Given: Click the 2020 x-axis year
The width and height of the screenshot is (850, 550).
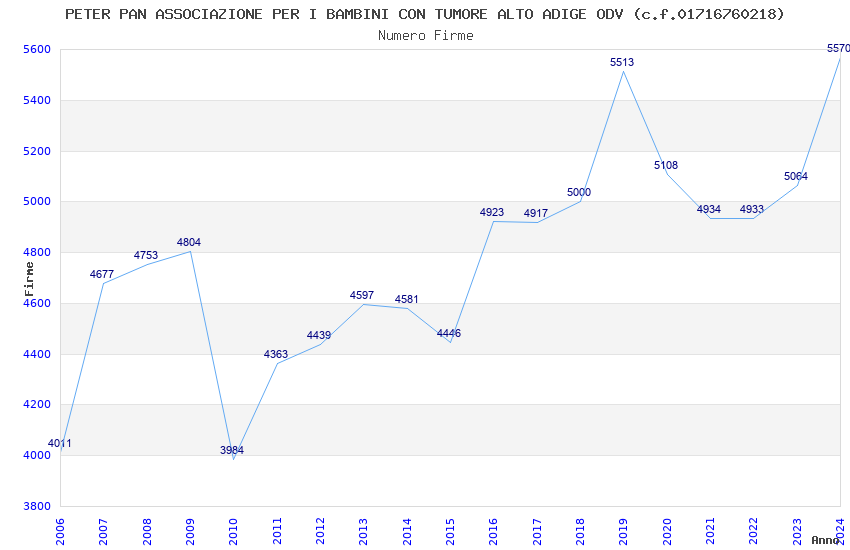Looking at the screenshot, I should (667, 532).
